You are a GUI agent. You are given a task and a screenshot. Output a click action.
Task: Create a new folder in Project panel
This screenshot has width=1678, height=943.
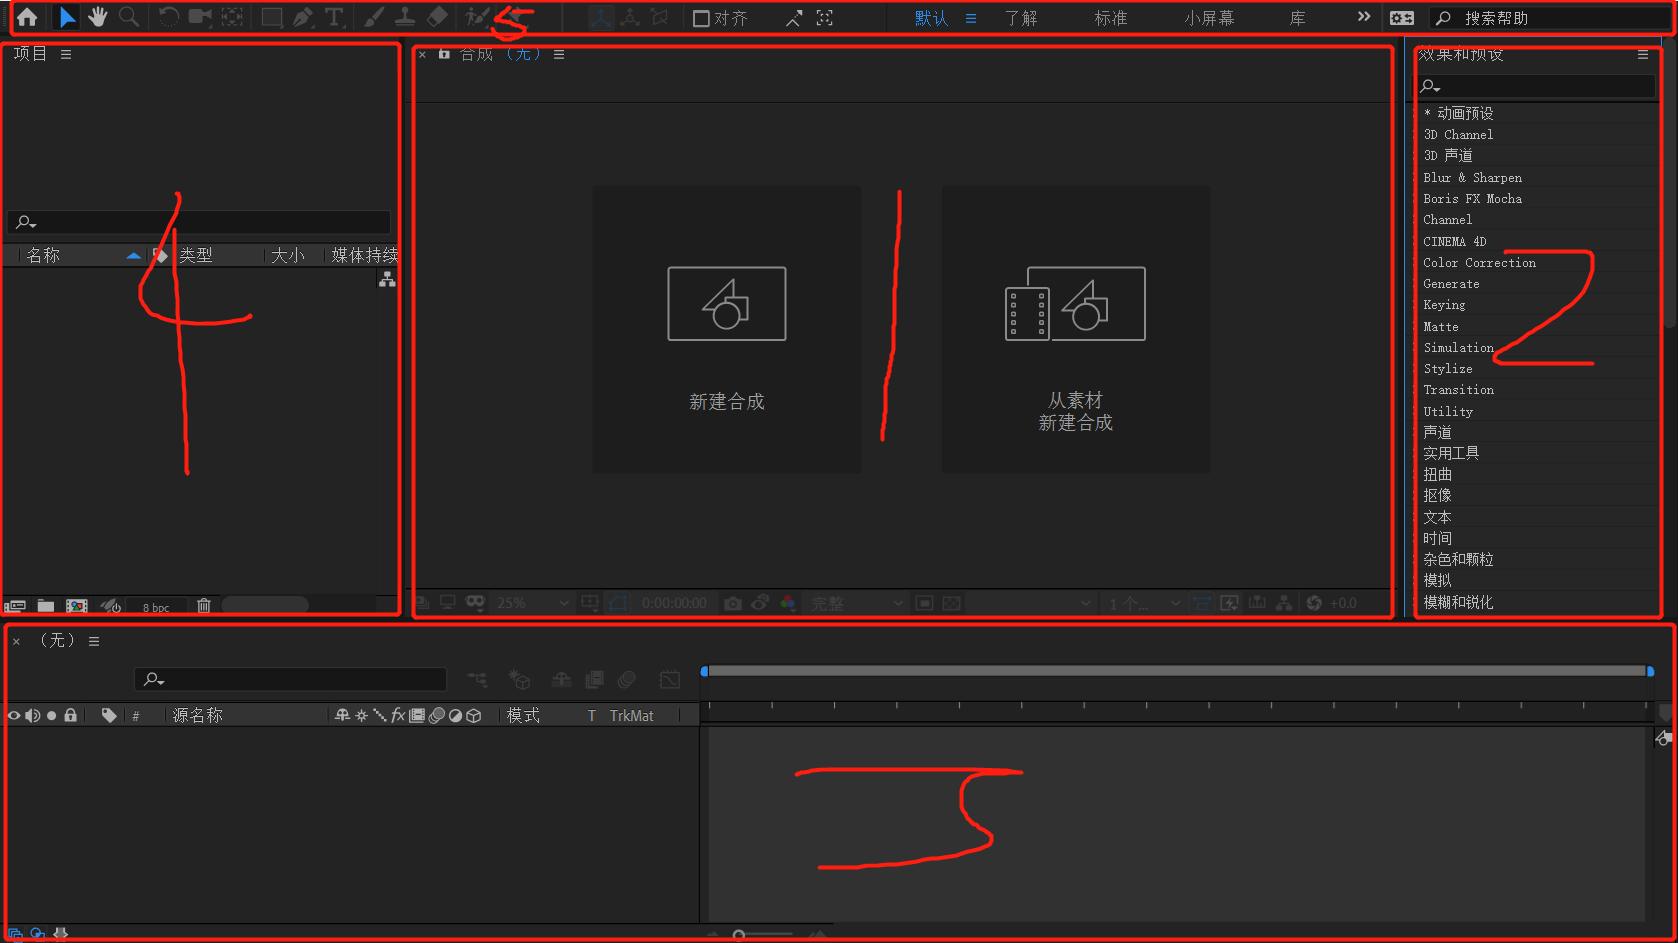pos(46,606)
